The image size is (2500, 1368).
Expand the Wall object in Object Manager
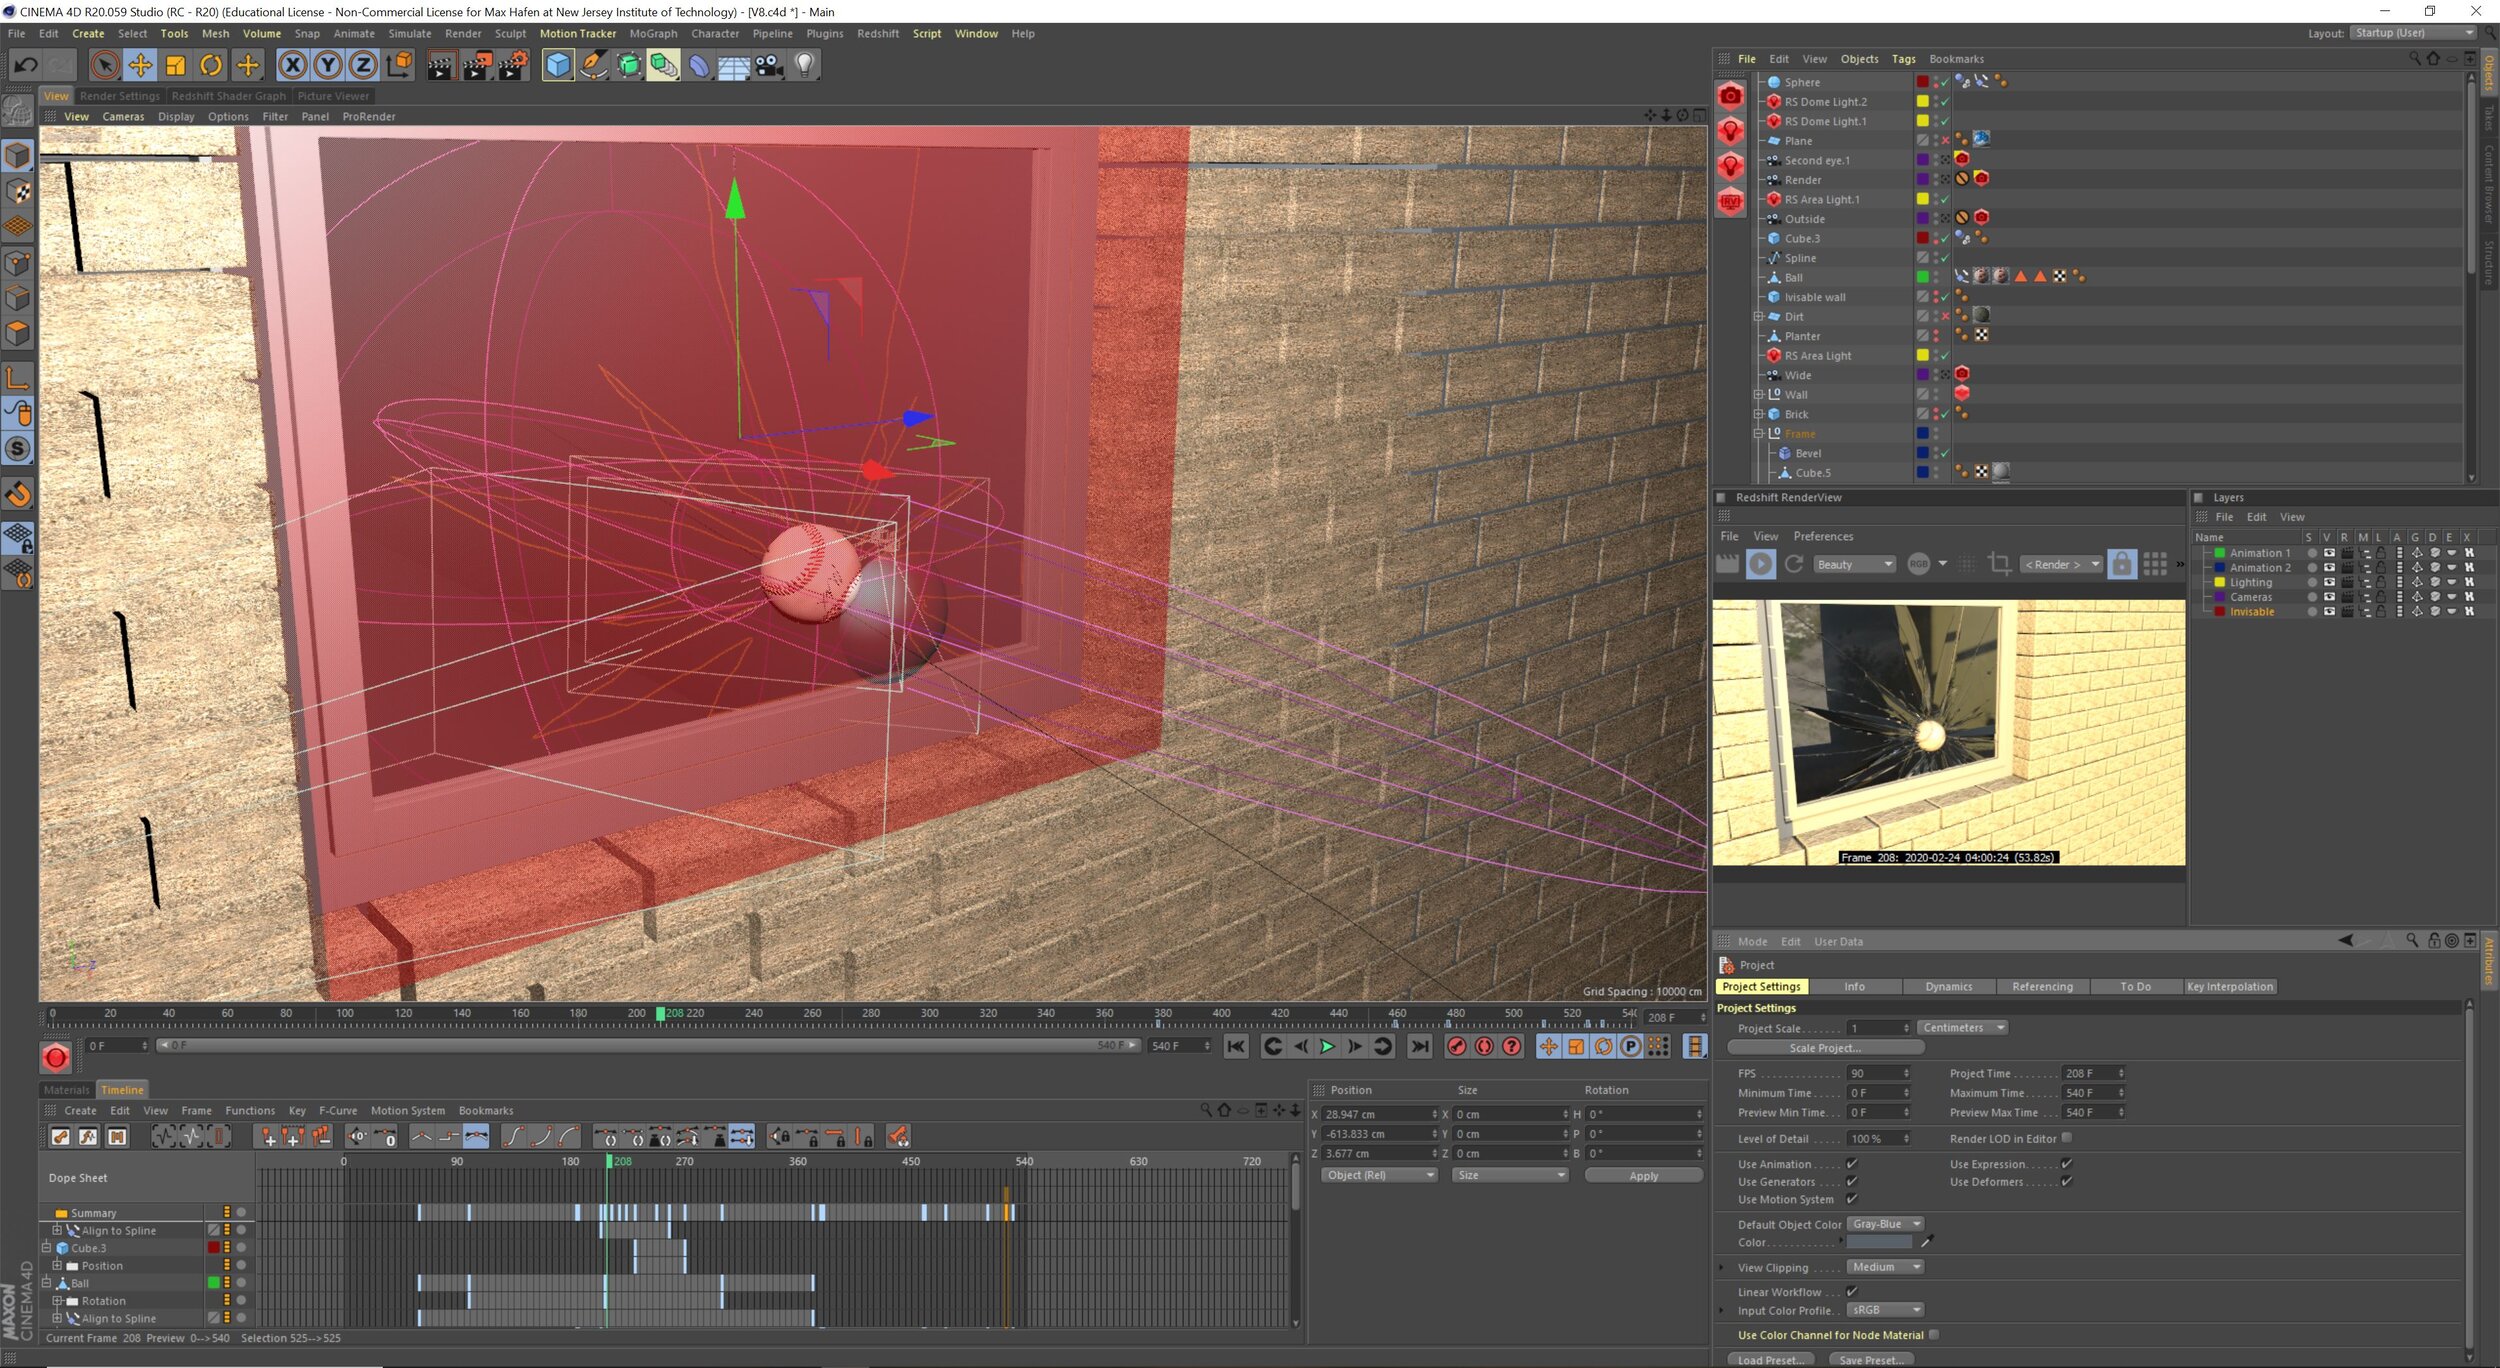[x=1758, y=394]
